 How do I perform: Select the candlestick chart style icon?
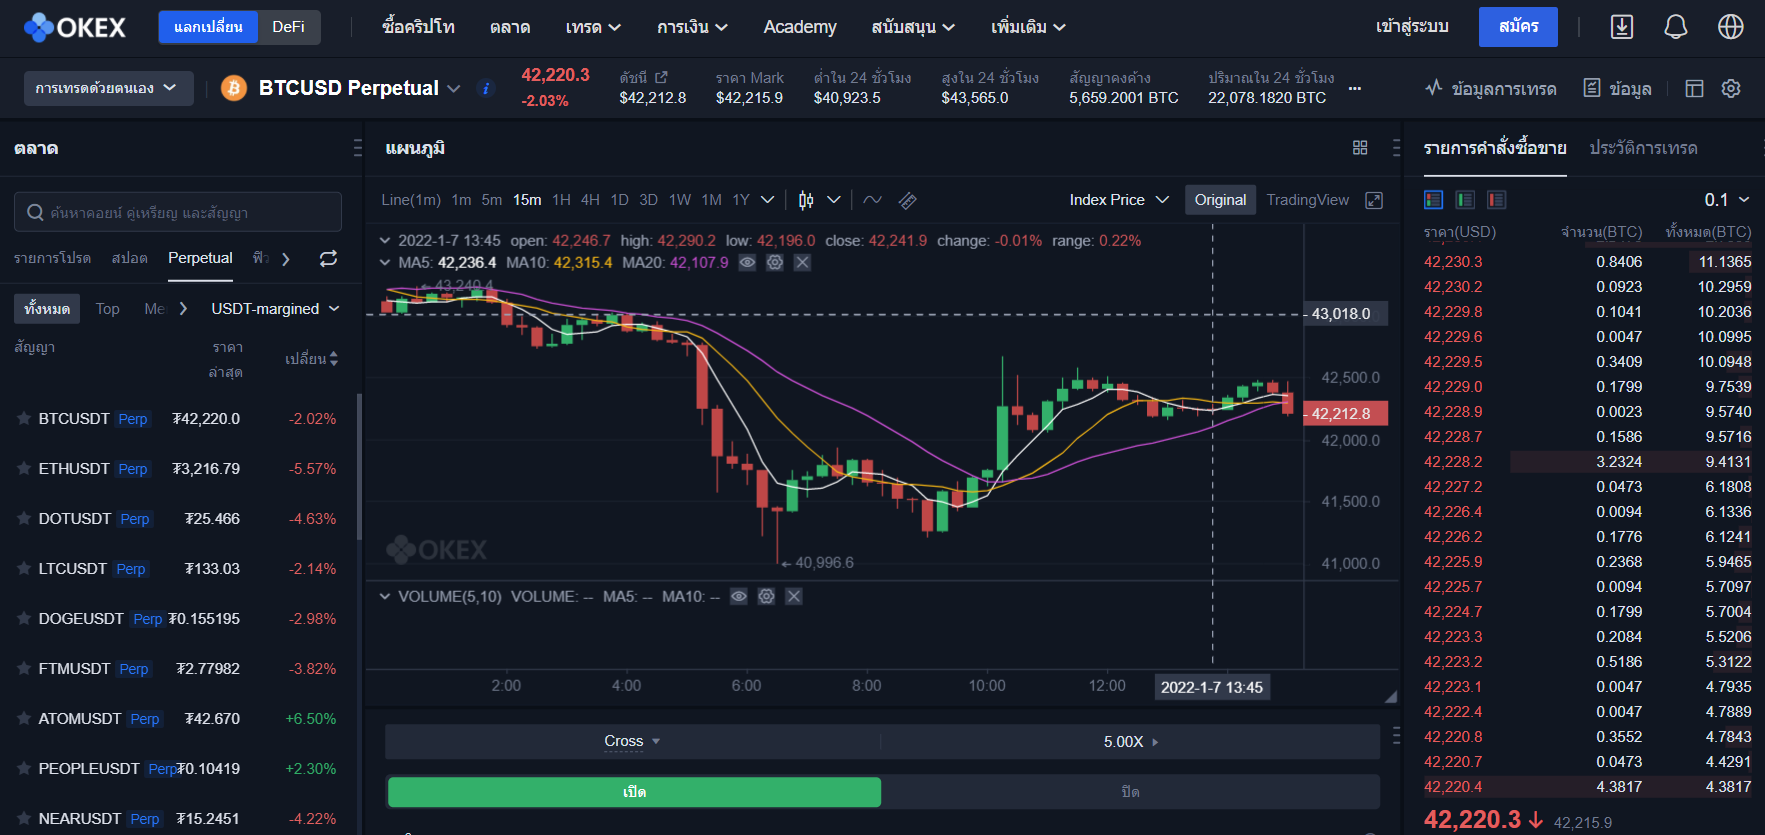coord(806,200)
